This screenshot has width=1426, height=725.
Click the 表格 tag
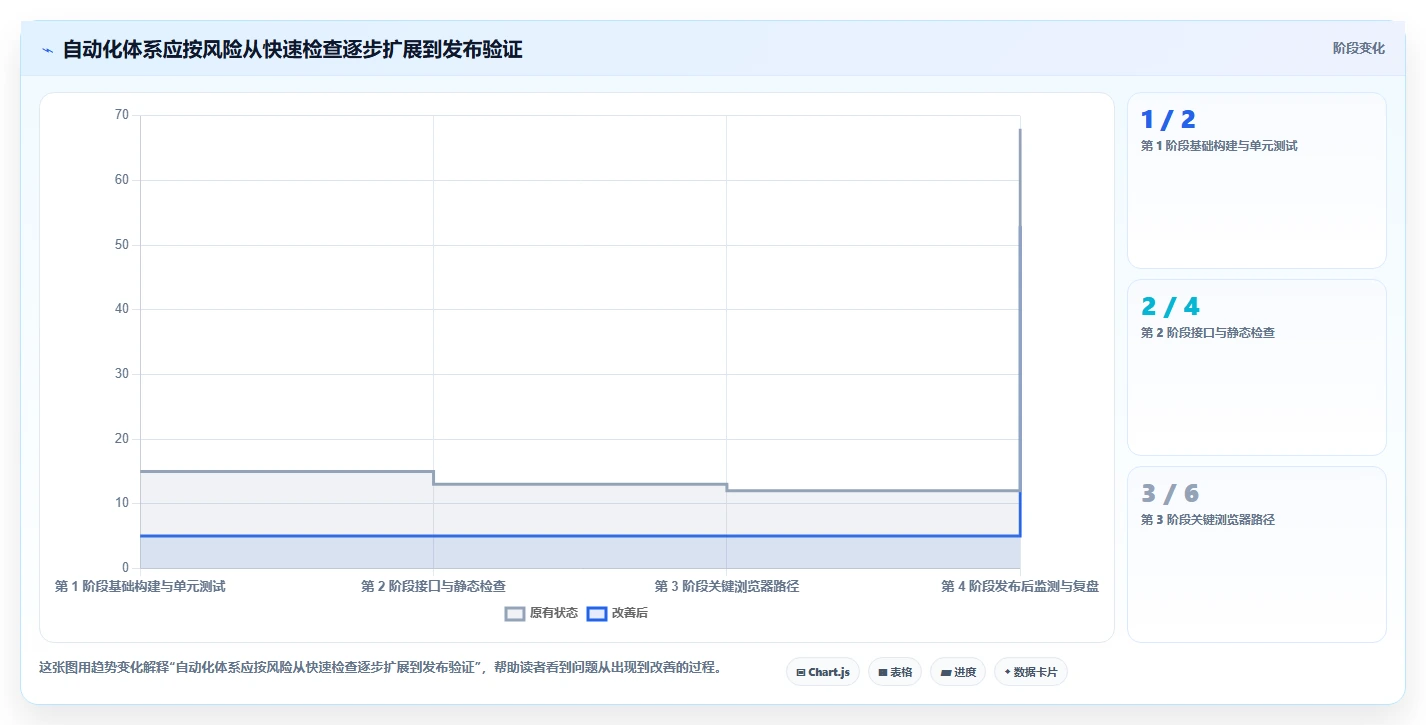(895, 672)
